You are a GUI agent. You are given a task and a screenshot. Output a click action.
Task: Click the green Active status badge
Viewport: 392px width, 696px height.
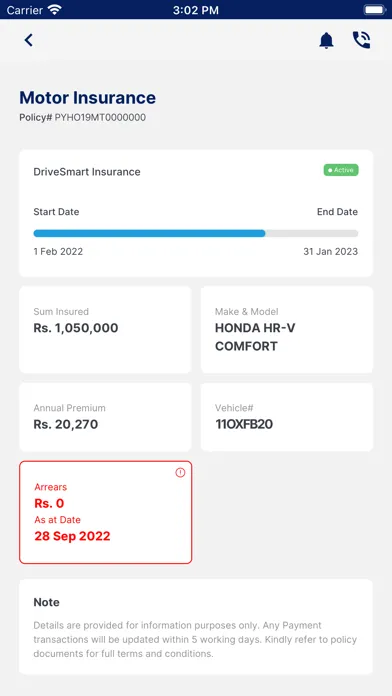341,170
